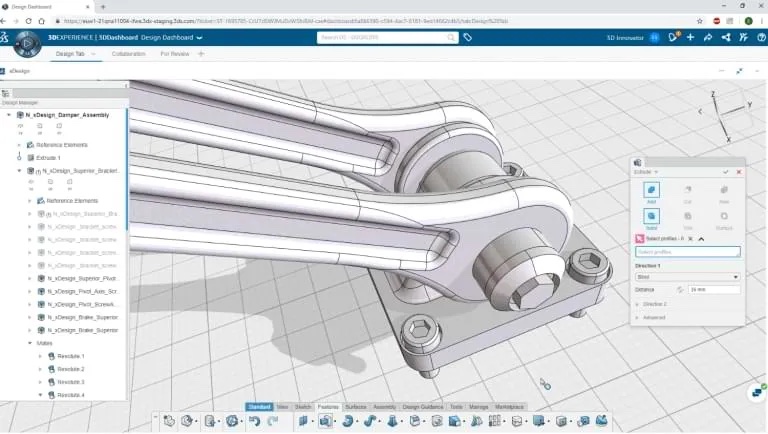Viewport: 768px width, 434px height.
Task: Add a new dashboard tab with plus
Action: coord(201,54)
